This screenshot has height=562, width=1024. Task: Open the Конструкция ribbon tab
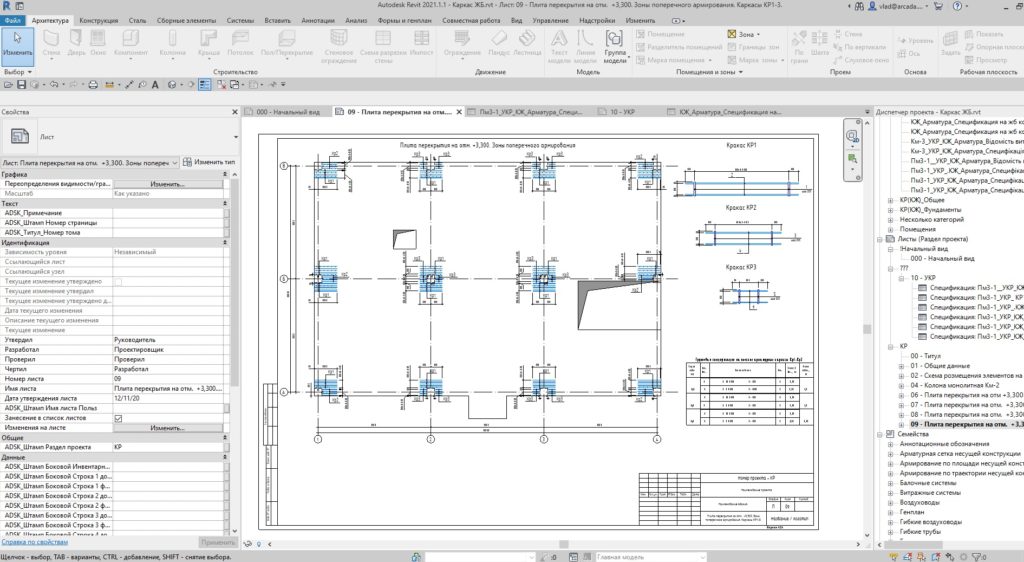click(x=98, y=19)
